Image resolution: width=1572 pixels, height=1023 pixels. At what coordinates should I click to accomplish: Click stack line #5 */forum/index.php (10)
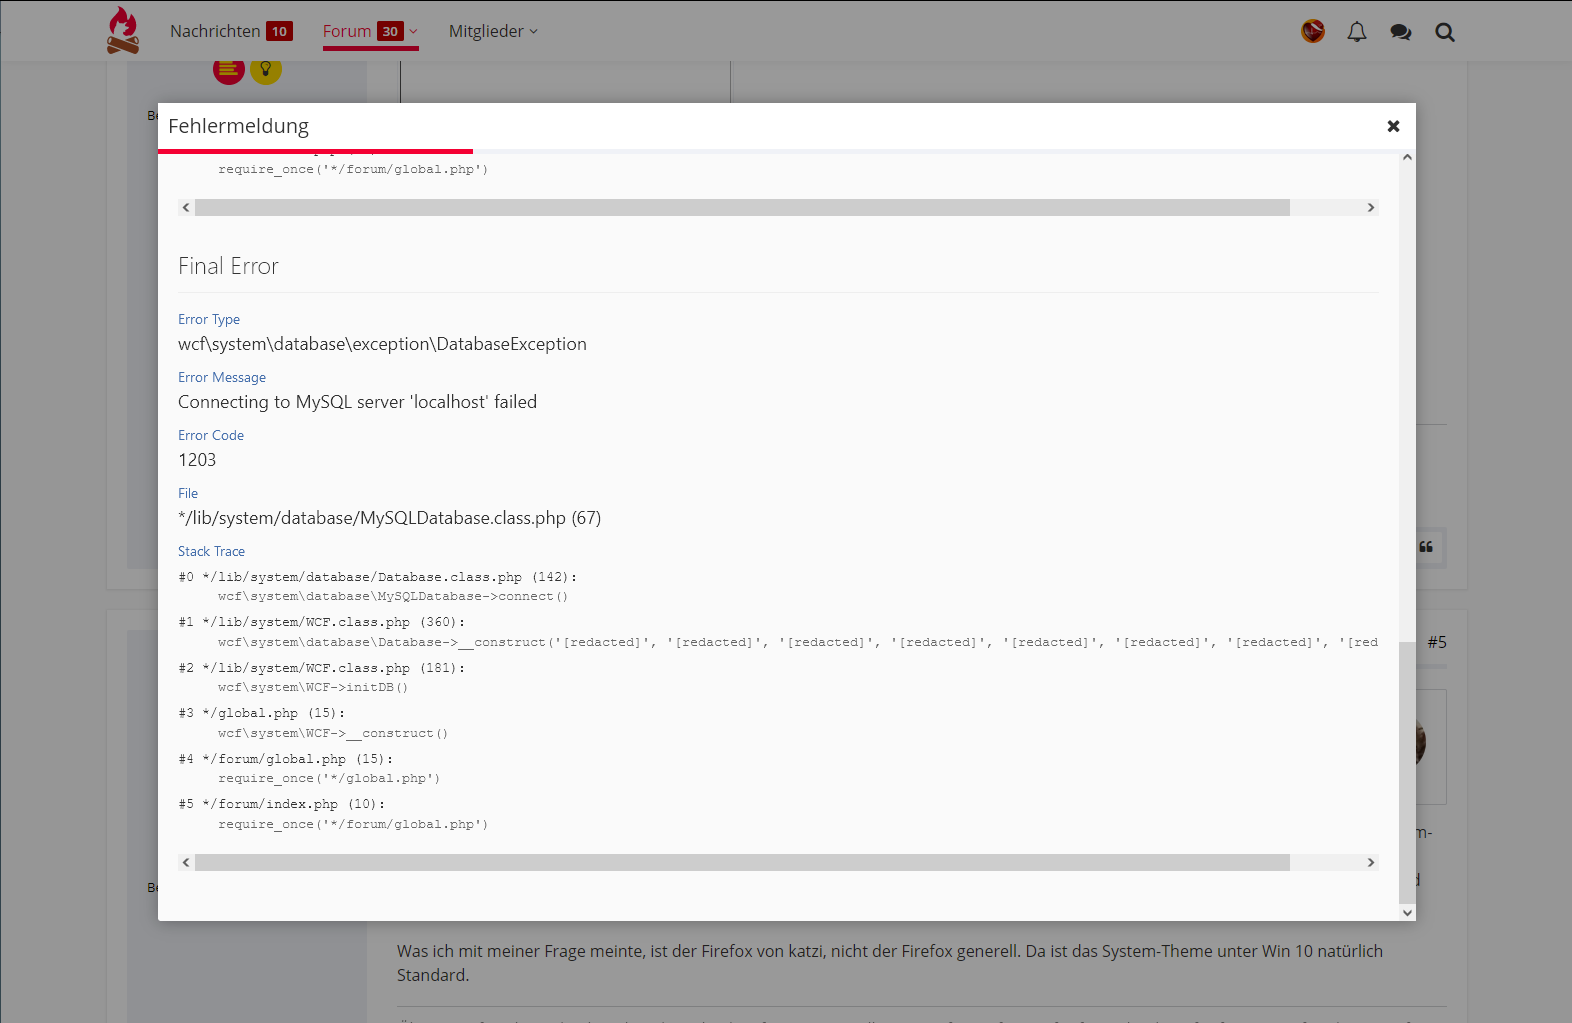tap(282, 804)
